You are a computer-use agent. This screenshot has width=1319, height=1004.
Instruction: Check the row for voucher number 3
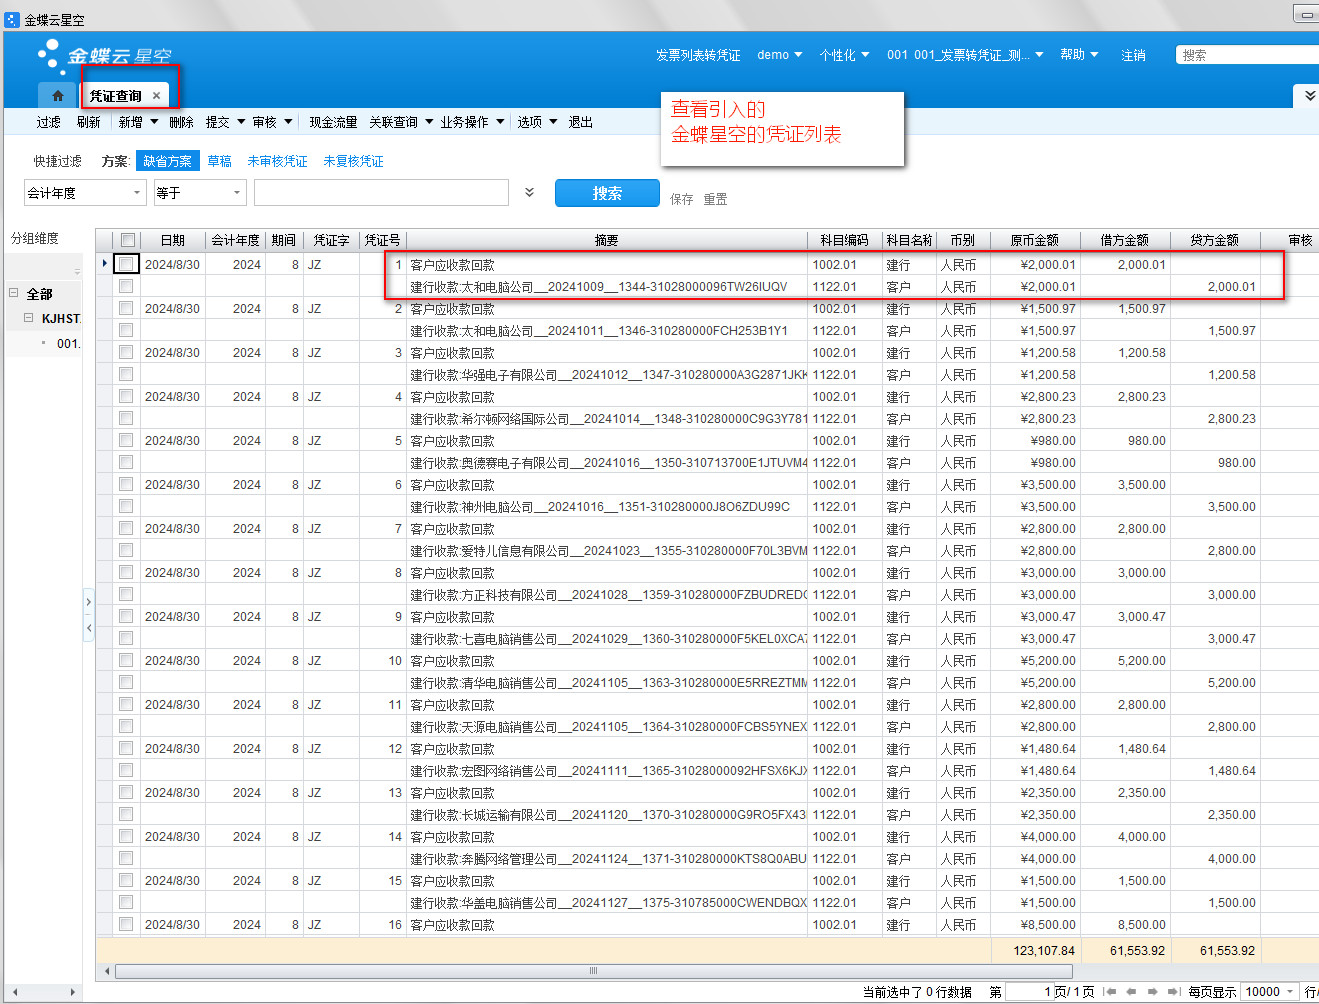(x=126, y=352)
